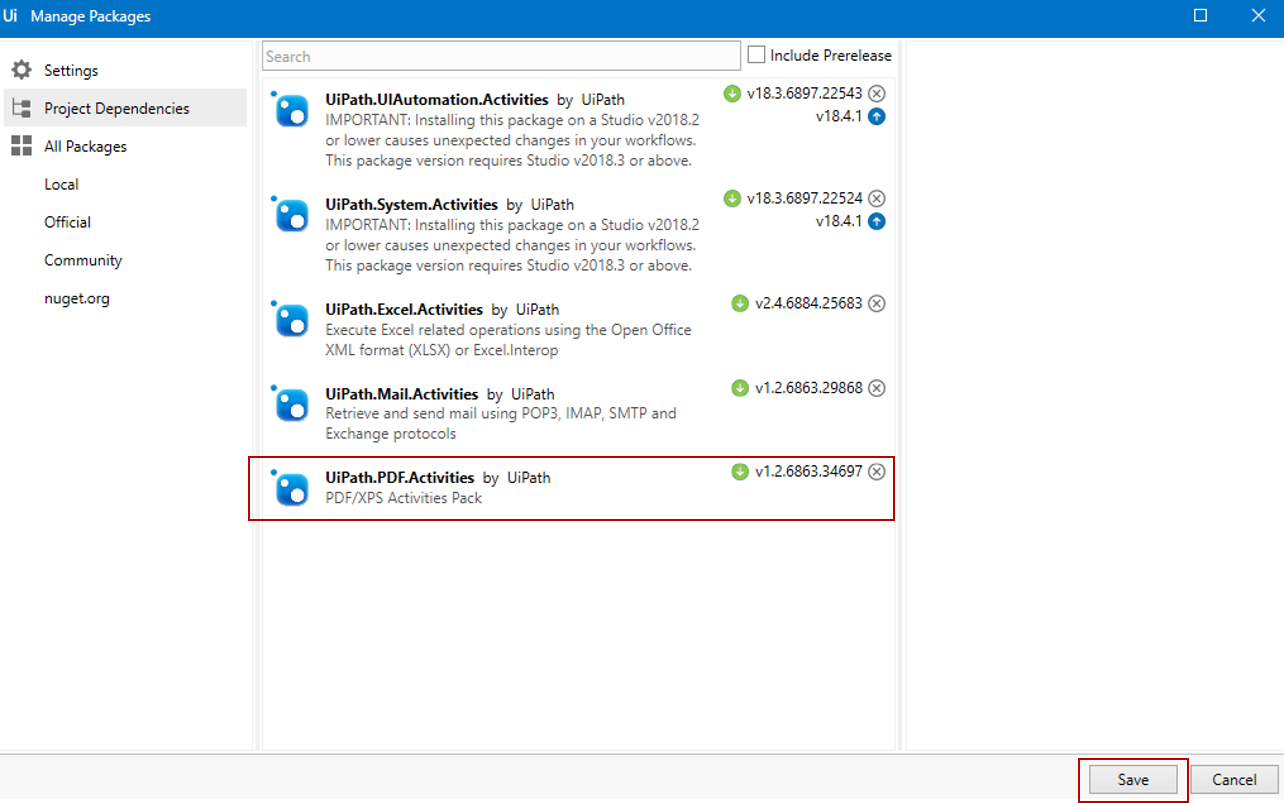Select the UiPath.Mail.Activities package name
The height and width of the screenshot is (803, 1284).
click(402, 394)
